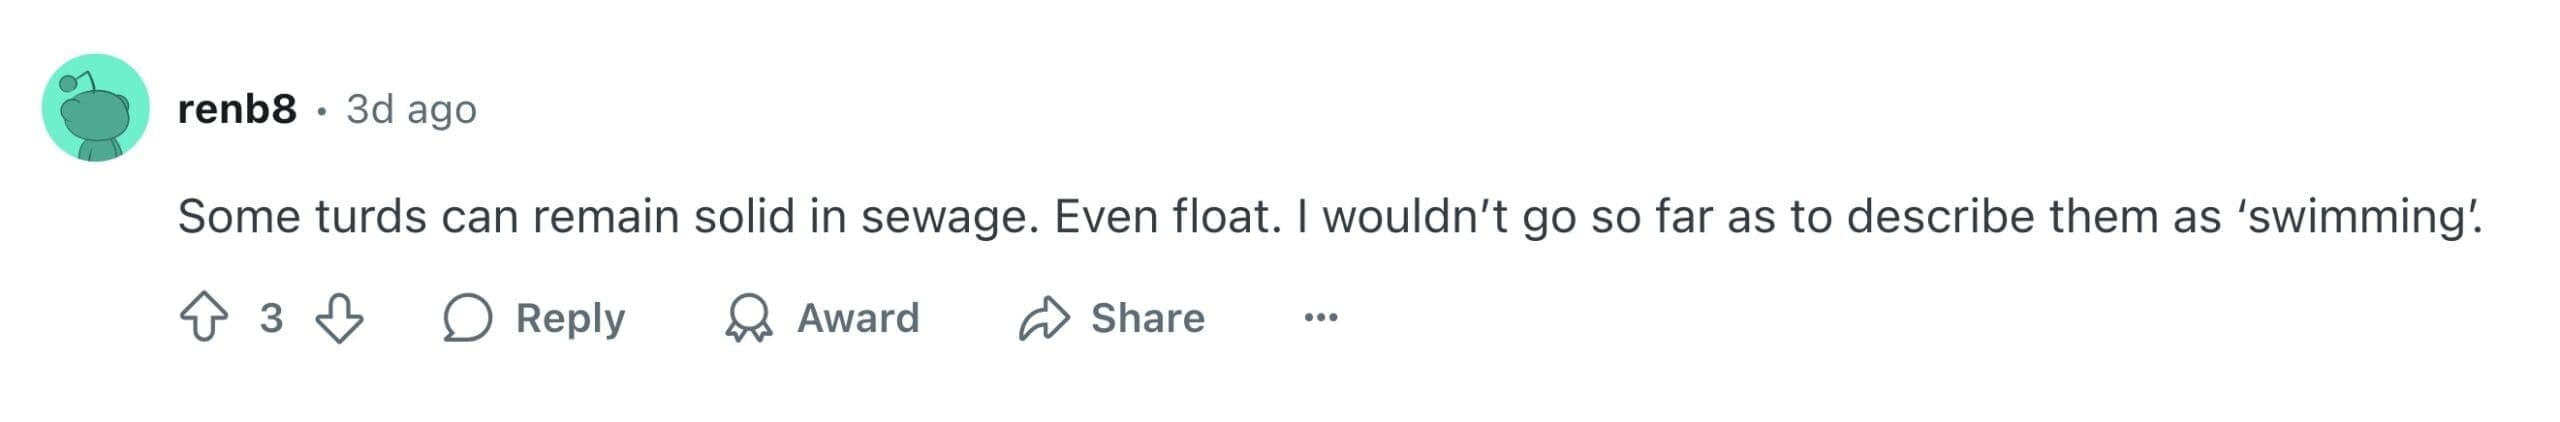Click the phrase 'Even float' in the comment
Image resolution: width=2560 pixels, height=422 pixels.
pos(1165,217)
